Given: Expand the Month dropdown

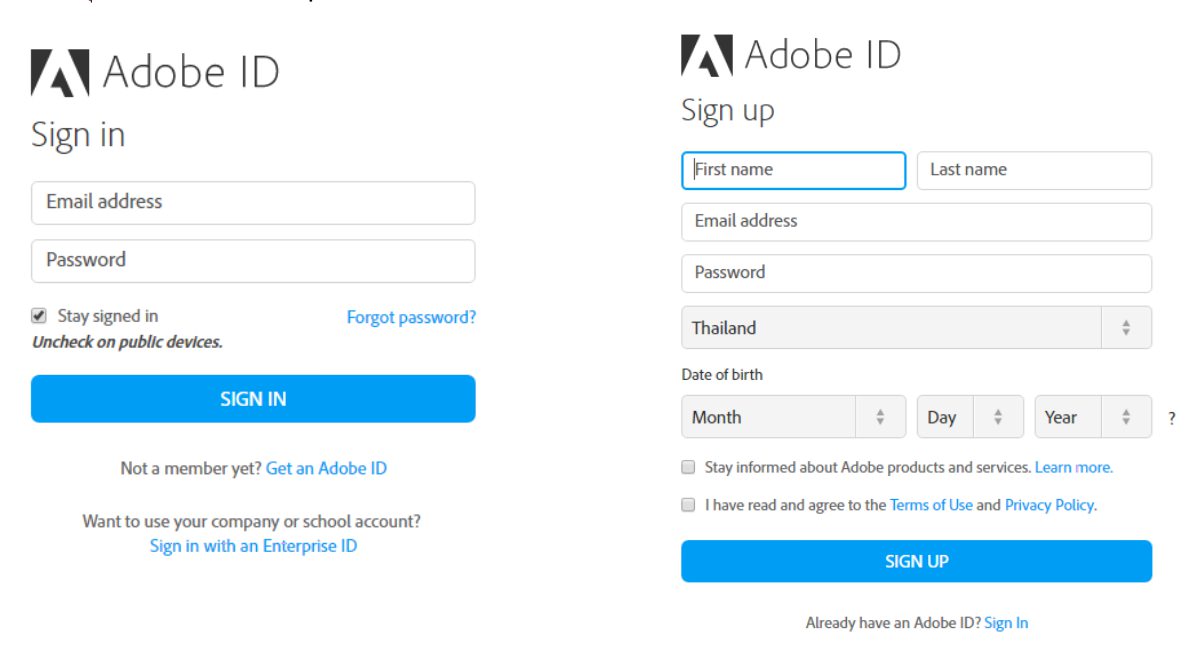Looking at the screenshot, I should pos(793,417).
